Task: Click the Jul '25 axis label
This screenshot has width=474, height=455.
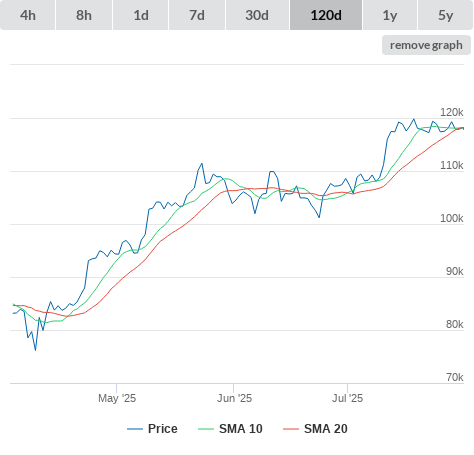Action: tap(347, 398)
